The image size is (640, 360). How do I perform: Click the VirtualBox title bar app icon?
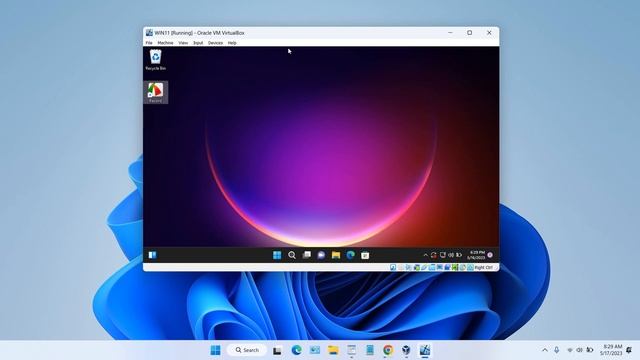149,33
